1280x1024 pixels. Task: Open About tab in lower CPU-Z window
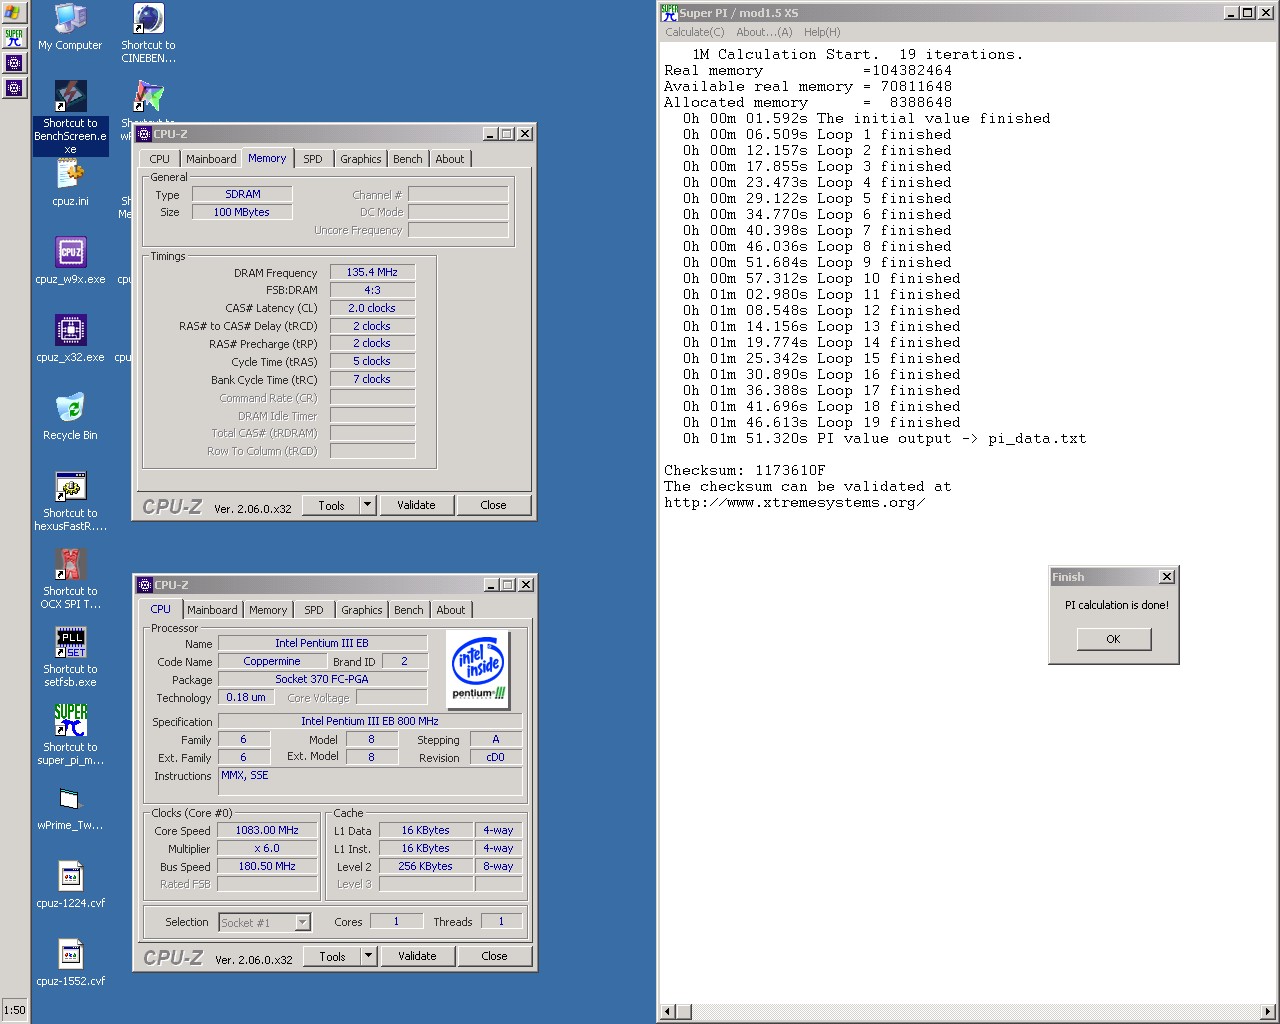451,610
